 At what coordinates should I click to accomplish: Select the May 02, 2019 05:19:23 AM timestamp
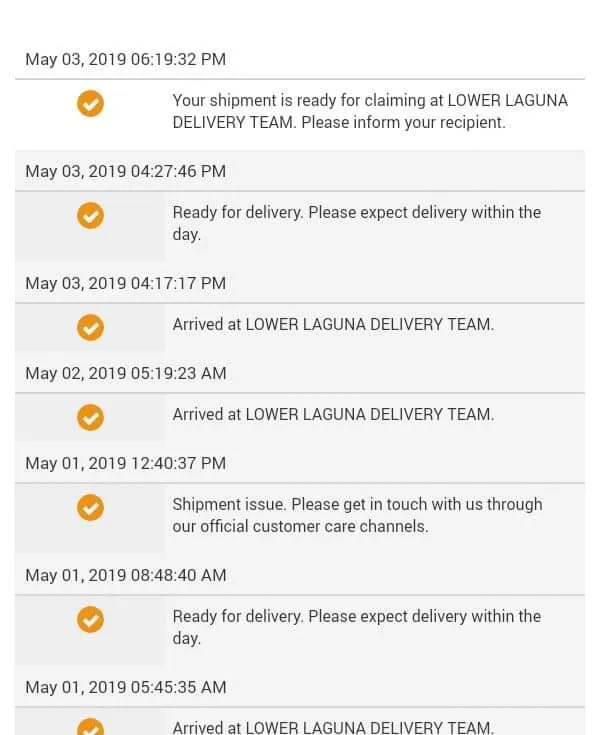[125, 373]
